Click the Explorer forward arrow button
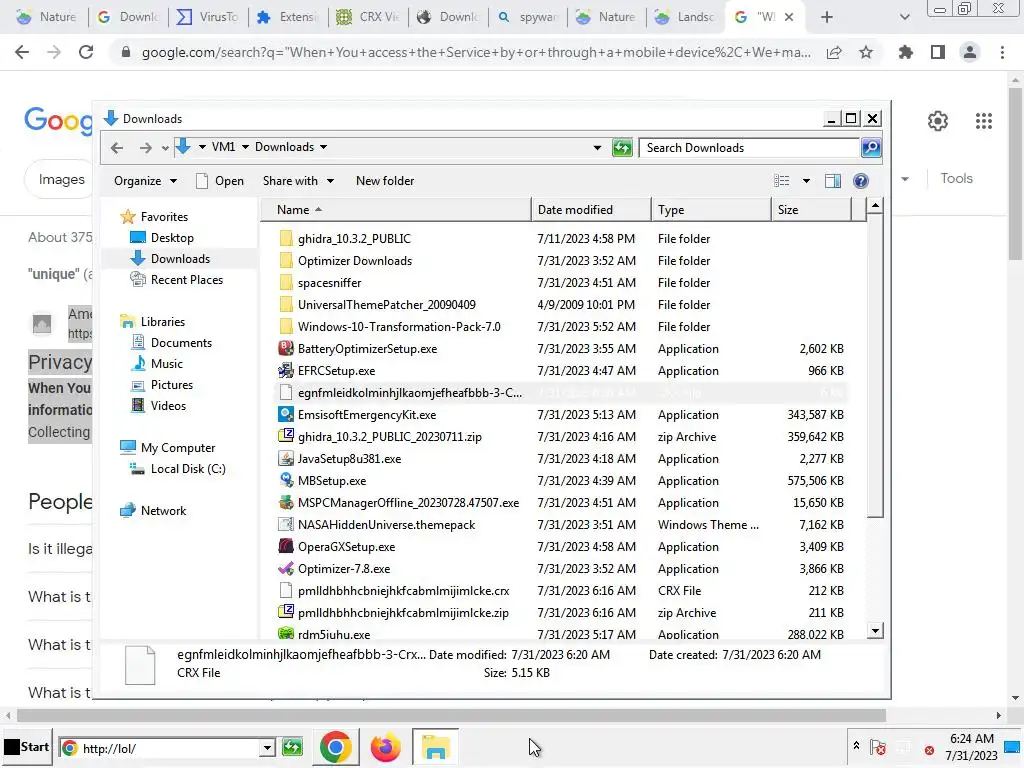Image resolution: width=1024 pixels, height=768 pixels. point(146,148)
